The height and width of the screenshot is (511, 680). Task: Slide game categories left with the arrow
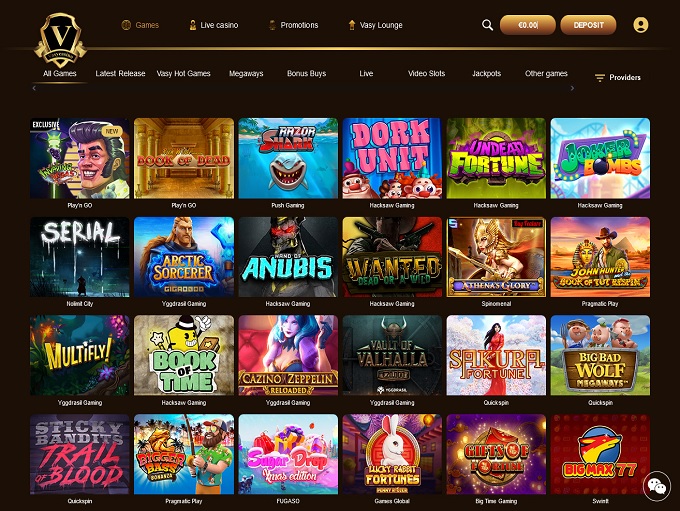34,88
